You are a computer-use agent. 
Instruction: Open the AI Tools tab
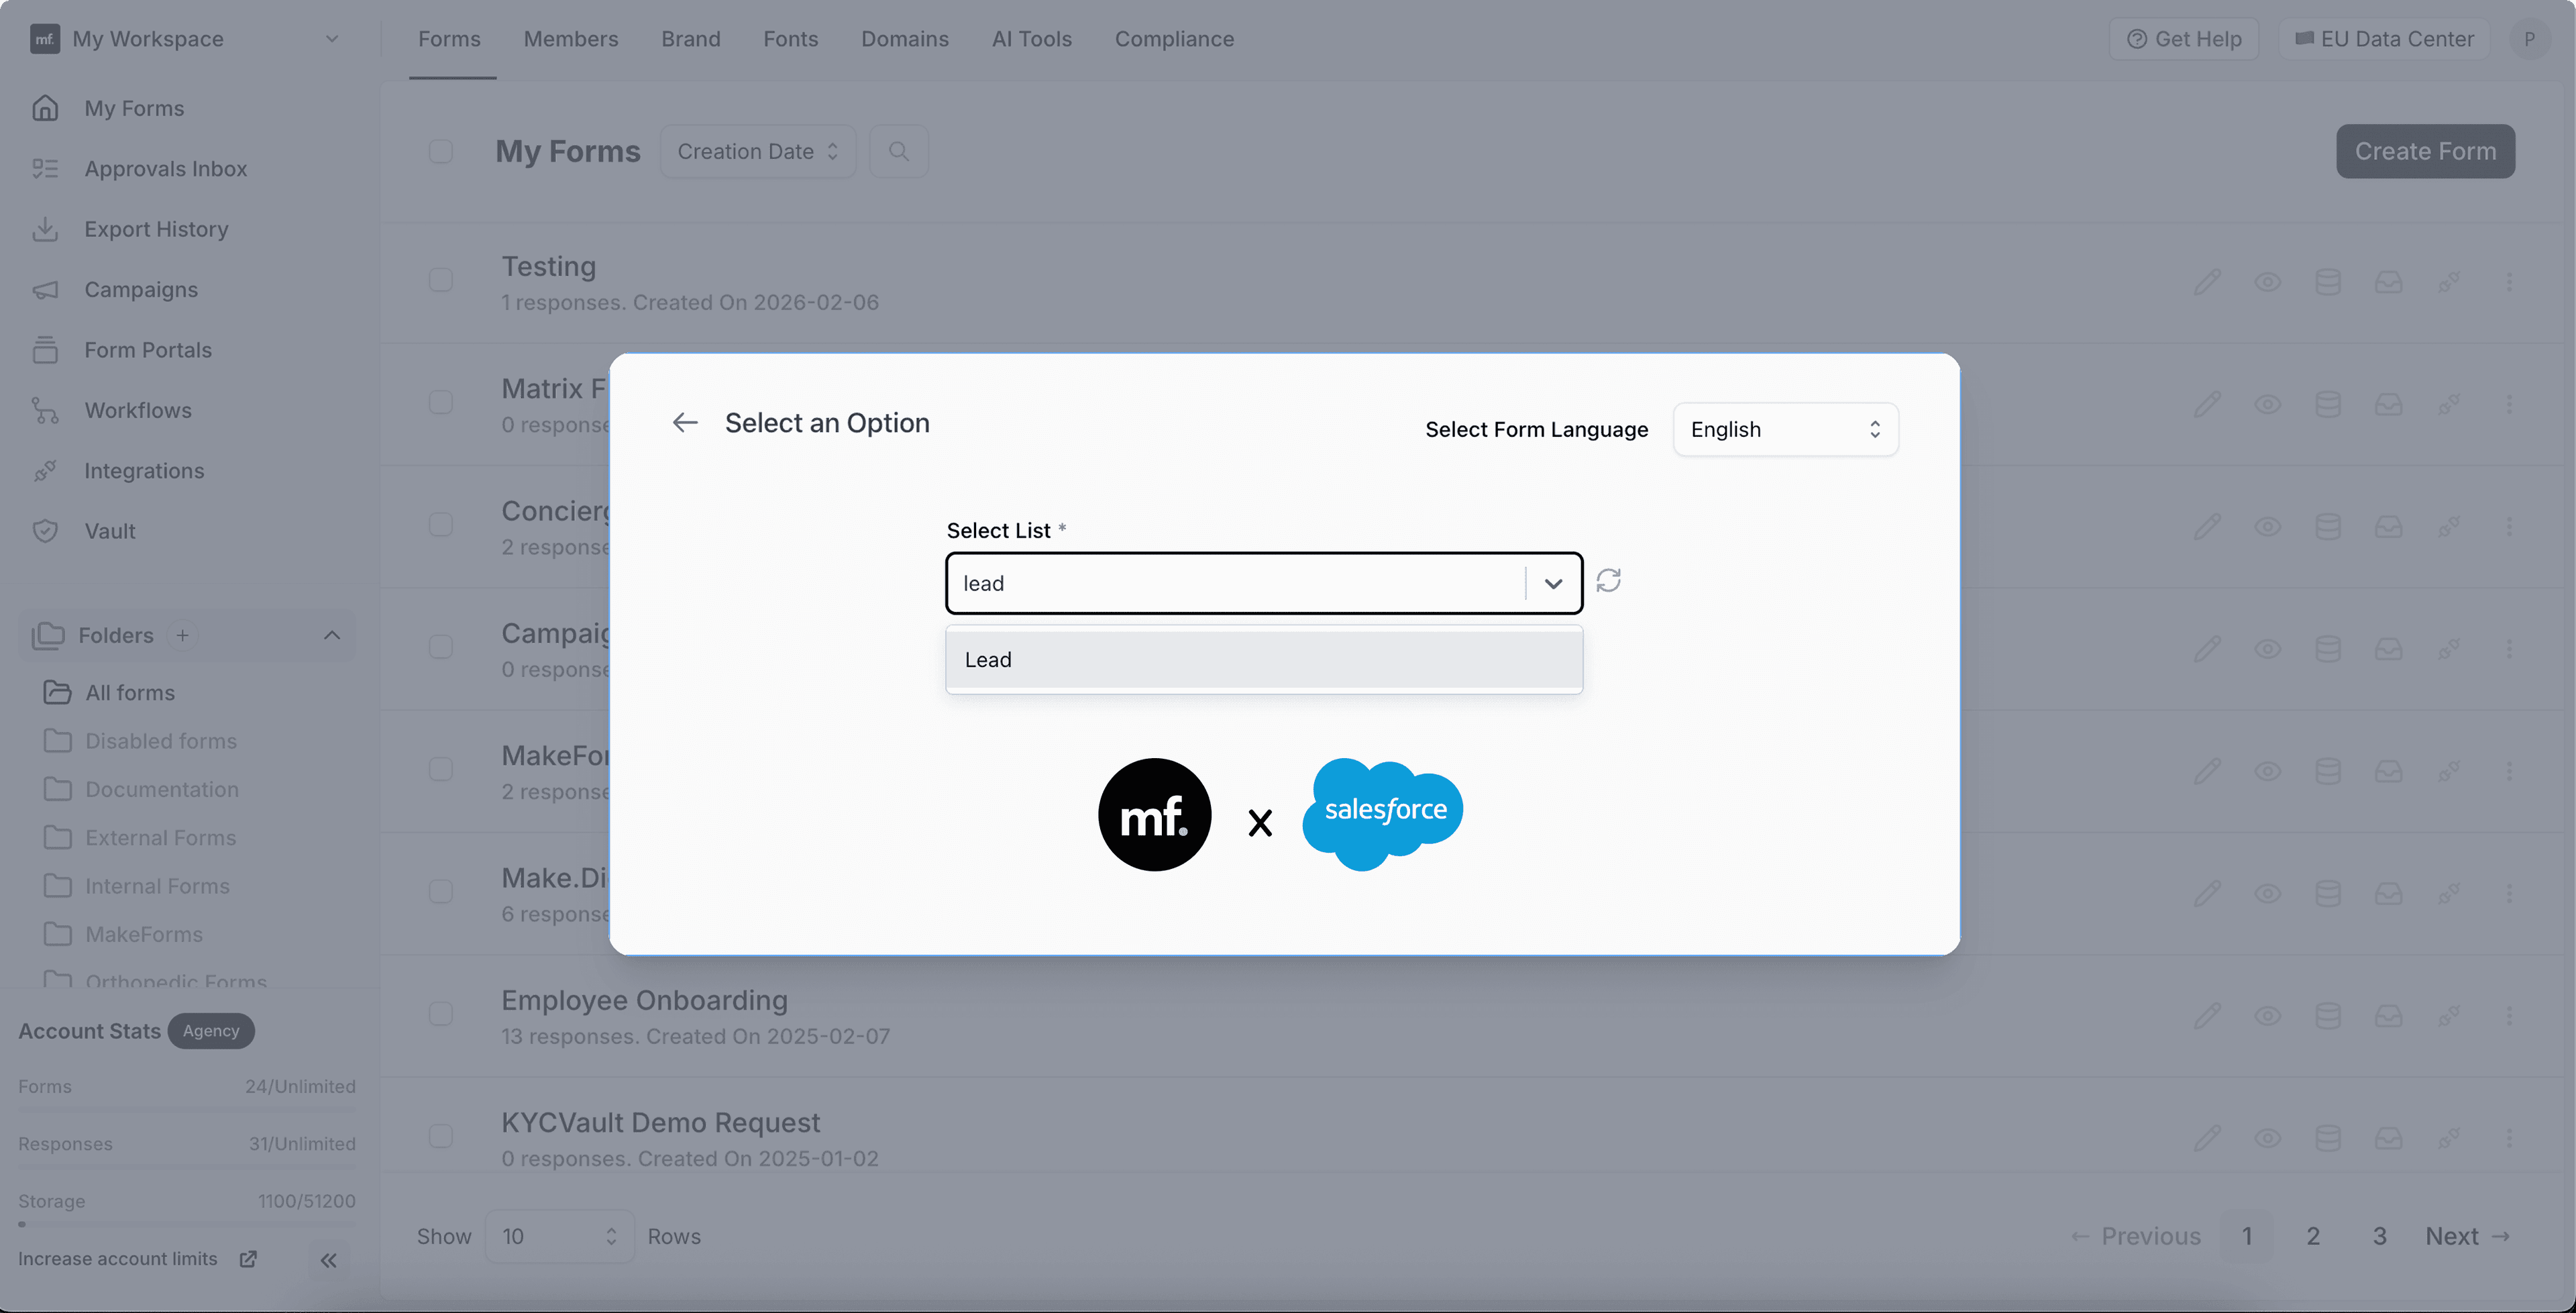(x=1032, y=39)
